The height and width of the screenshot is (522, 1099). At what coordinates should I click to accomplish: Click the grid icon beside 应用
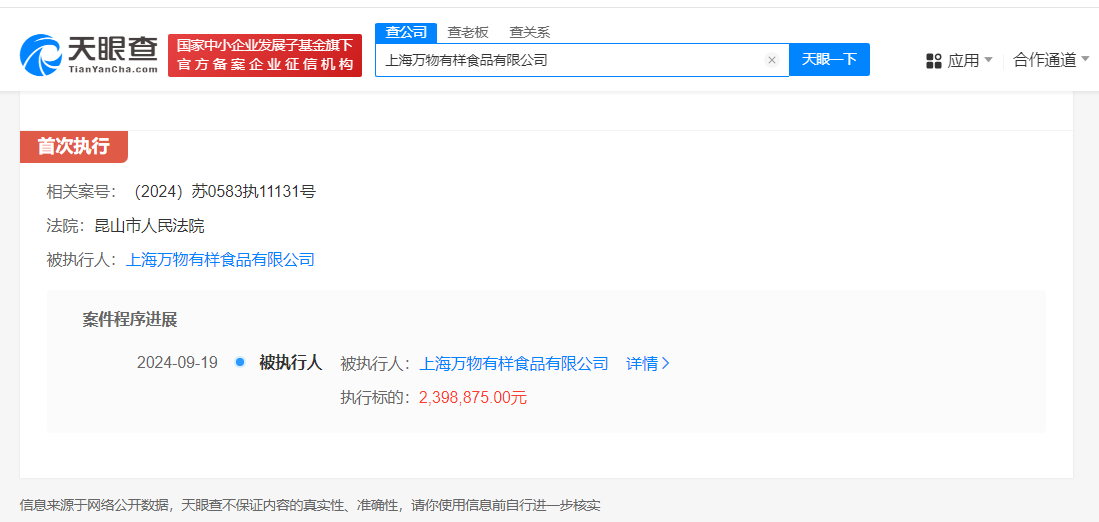pos(934,61)
